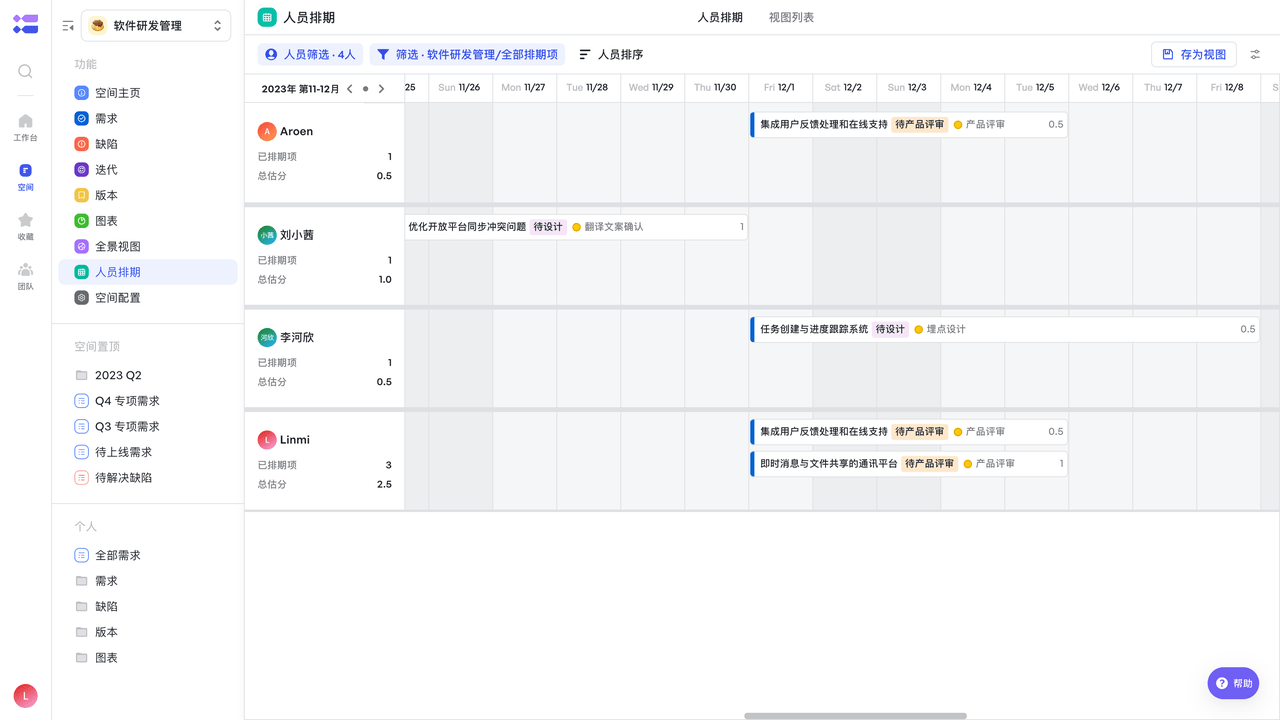Open the 需求 folder under 个人
The height and width of the screenshot is (720, 1280).
148,581
